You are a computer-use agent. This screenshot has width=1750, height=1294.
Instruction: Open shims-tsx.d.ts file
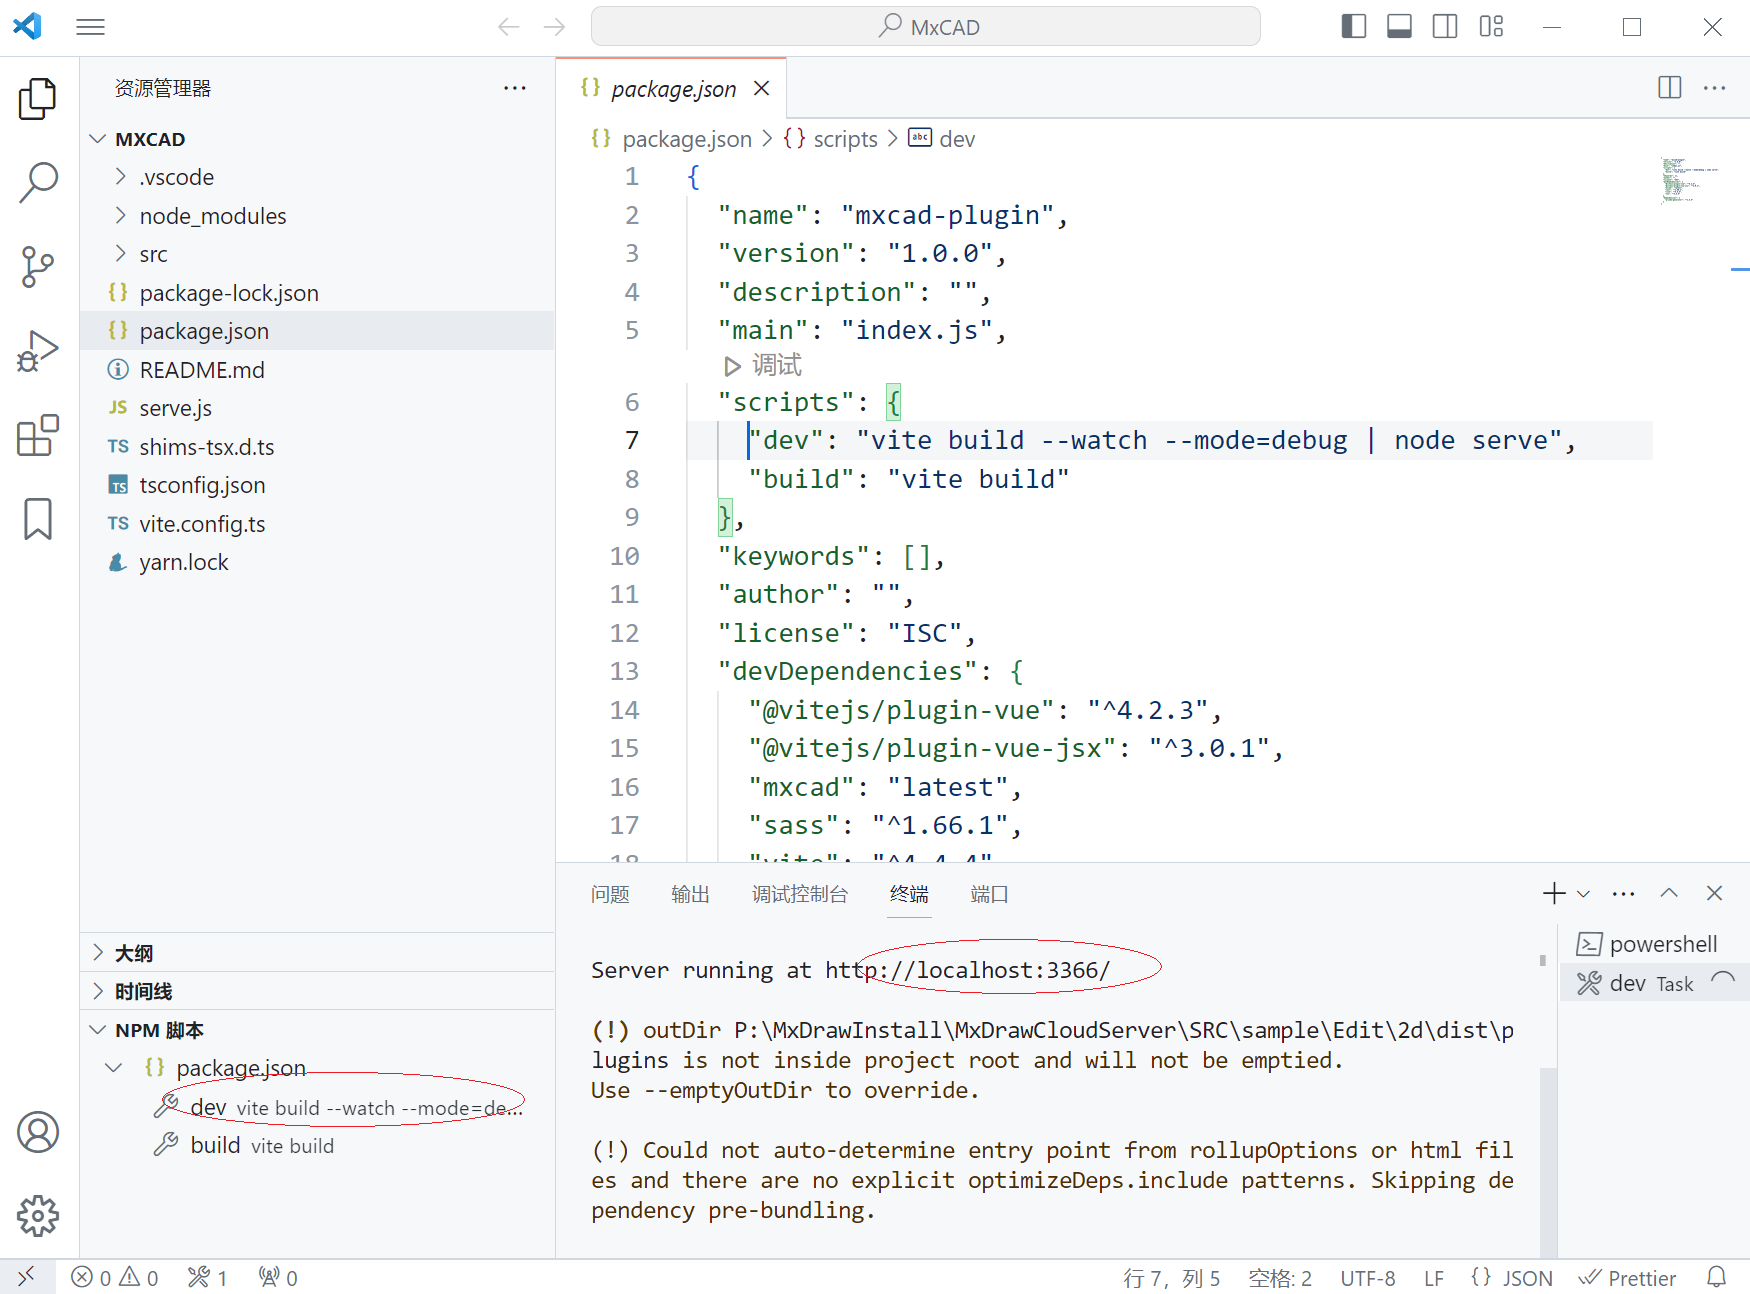click(x=317, y=447)
